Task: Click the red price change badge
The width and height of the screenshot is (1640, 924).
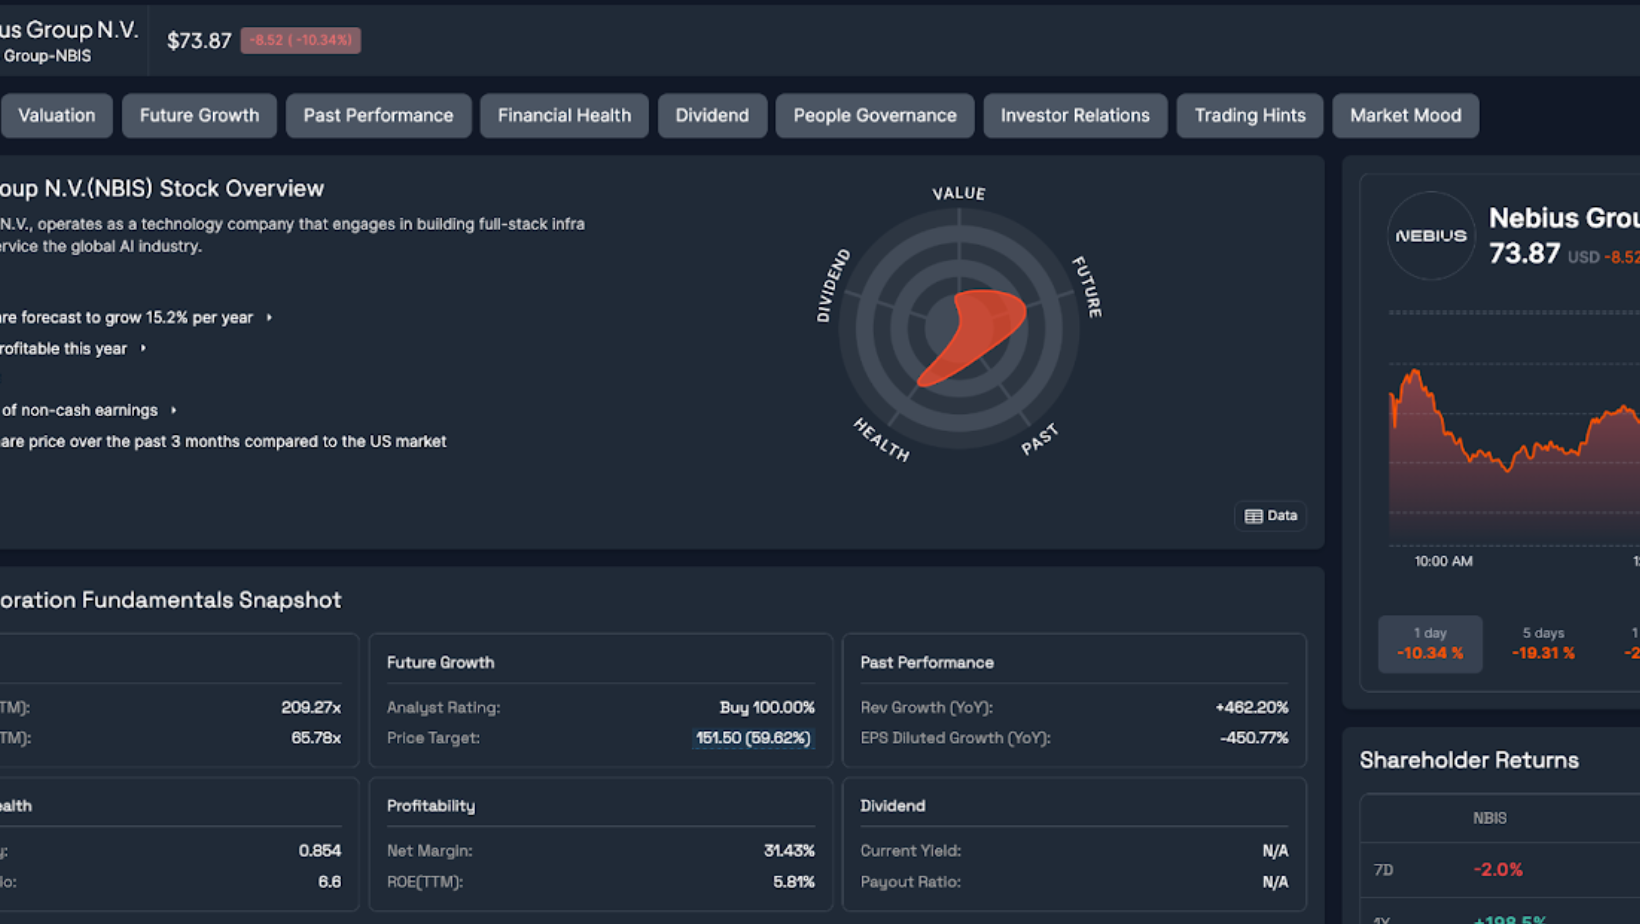Action: point(300,41)
